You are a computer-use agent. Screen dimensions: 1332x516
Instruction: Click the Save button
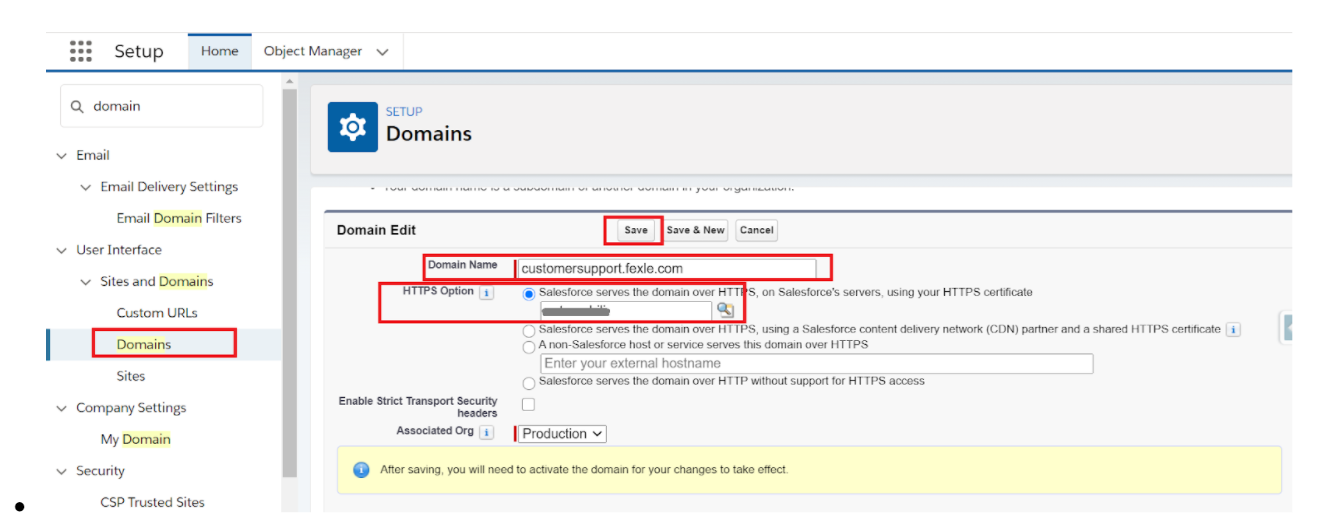[x=636, y=230]
